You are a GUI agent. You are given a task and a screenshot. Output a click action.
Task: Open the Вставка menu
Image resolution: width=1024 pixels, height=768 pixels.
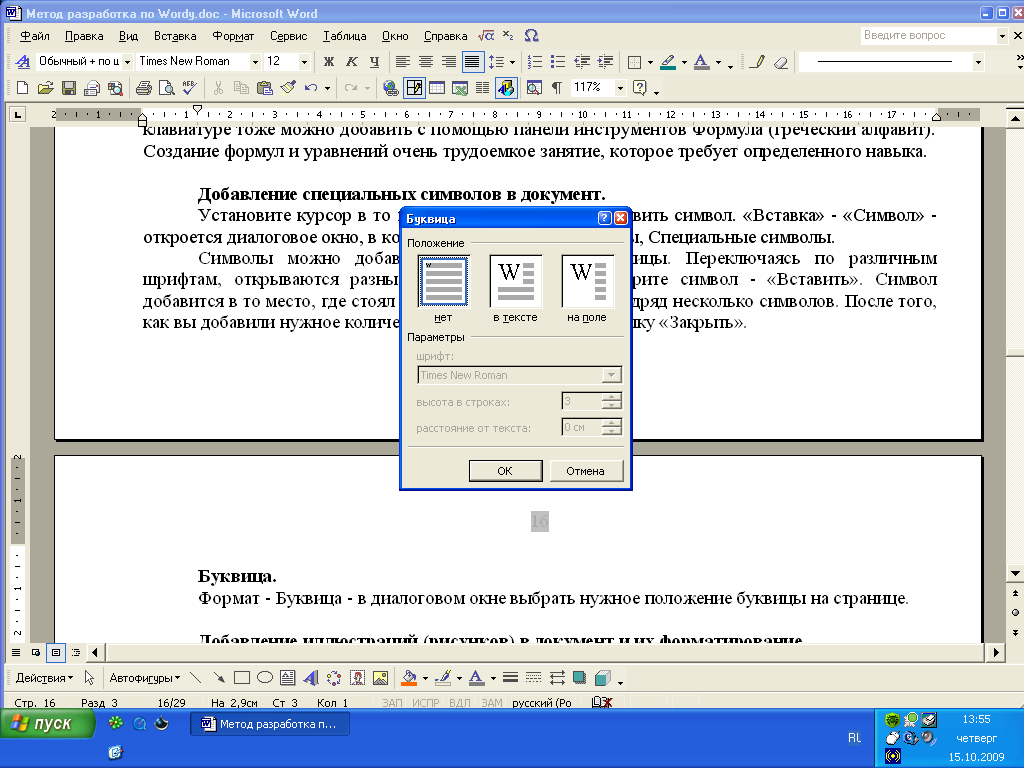pyautogui.click(x=175, y=36)
